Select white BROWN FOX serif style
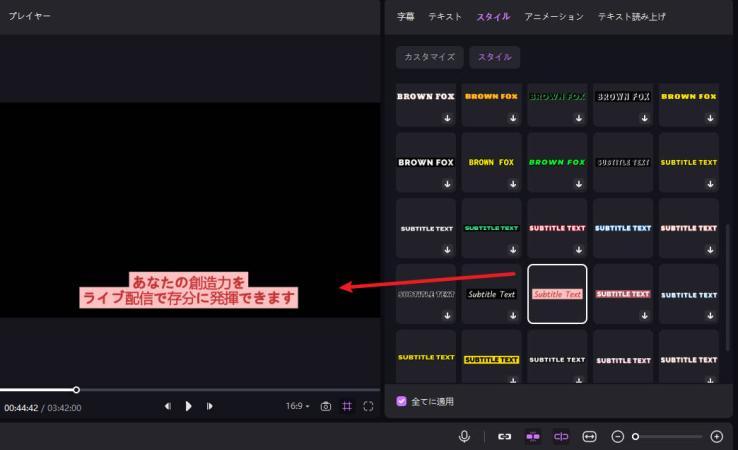 pyautogui.click(x=425, y=105)
